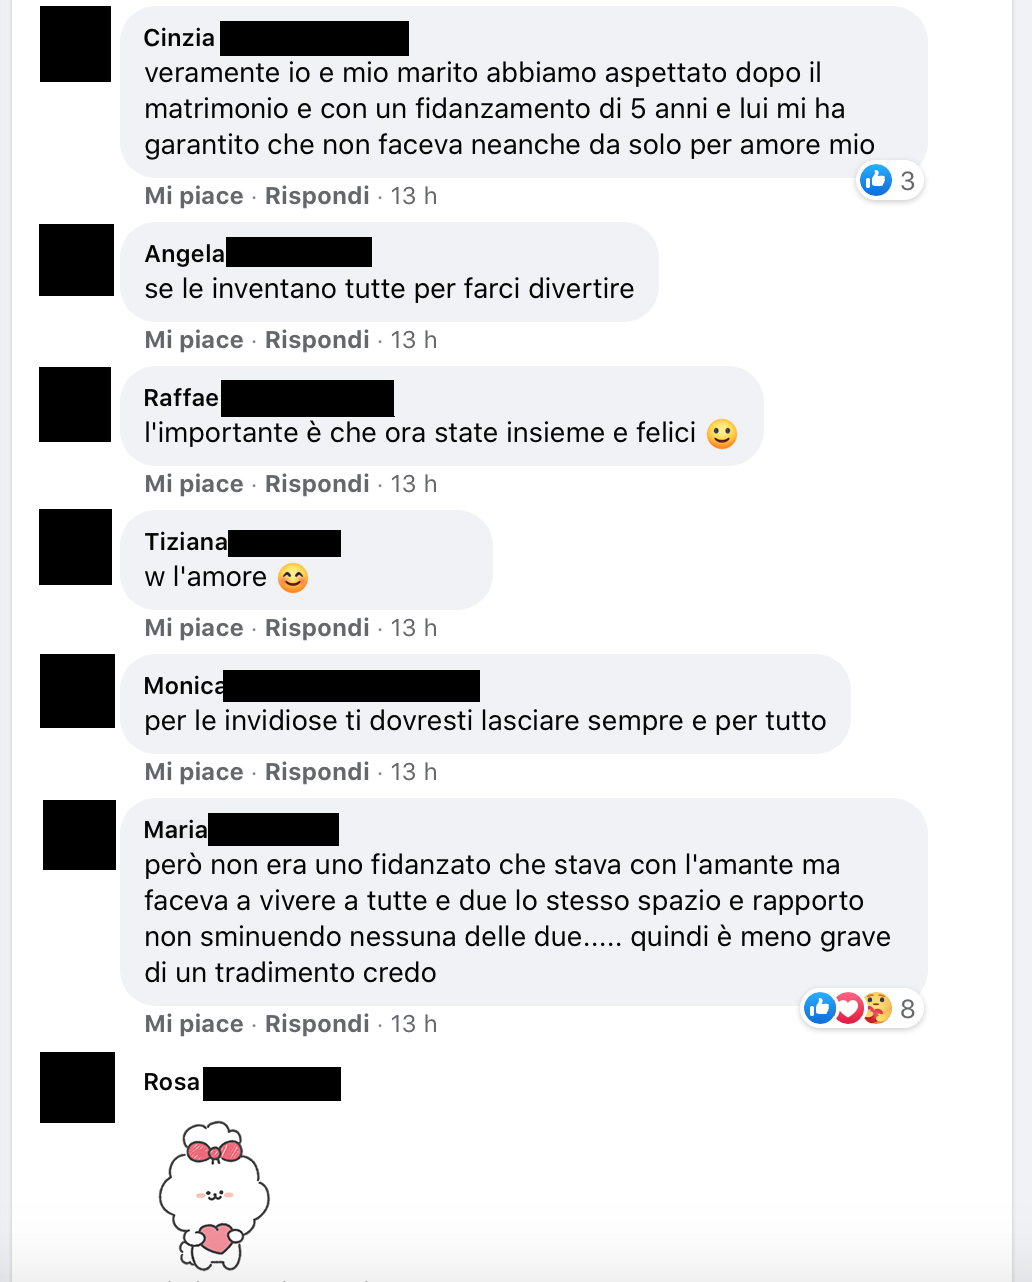Open Maria's profile picture
This screenshot has height=1282, width=1032.
(79, 835)
